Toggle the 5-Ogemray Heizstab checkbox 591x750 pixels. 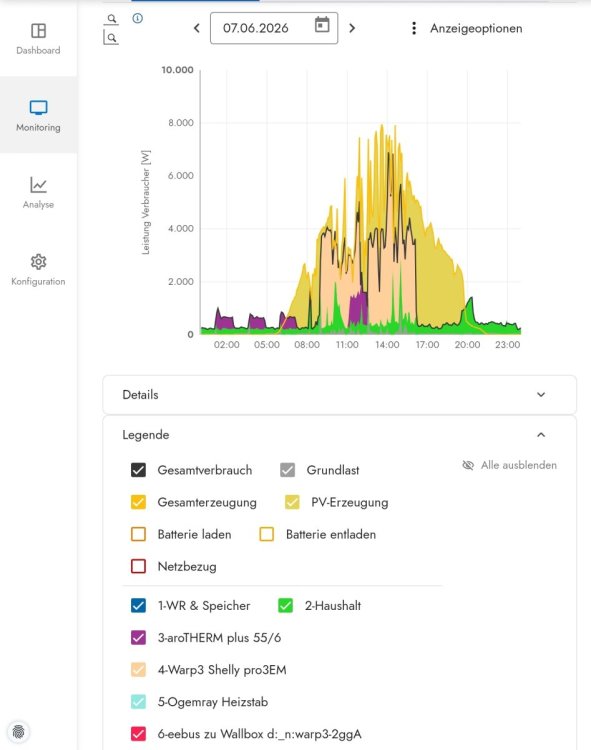[138, 702]
